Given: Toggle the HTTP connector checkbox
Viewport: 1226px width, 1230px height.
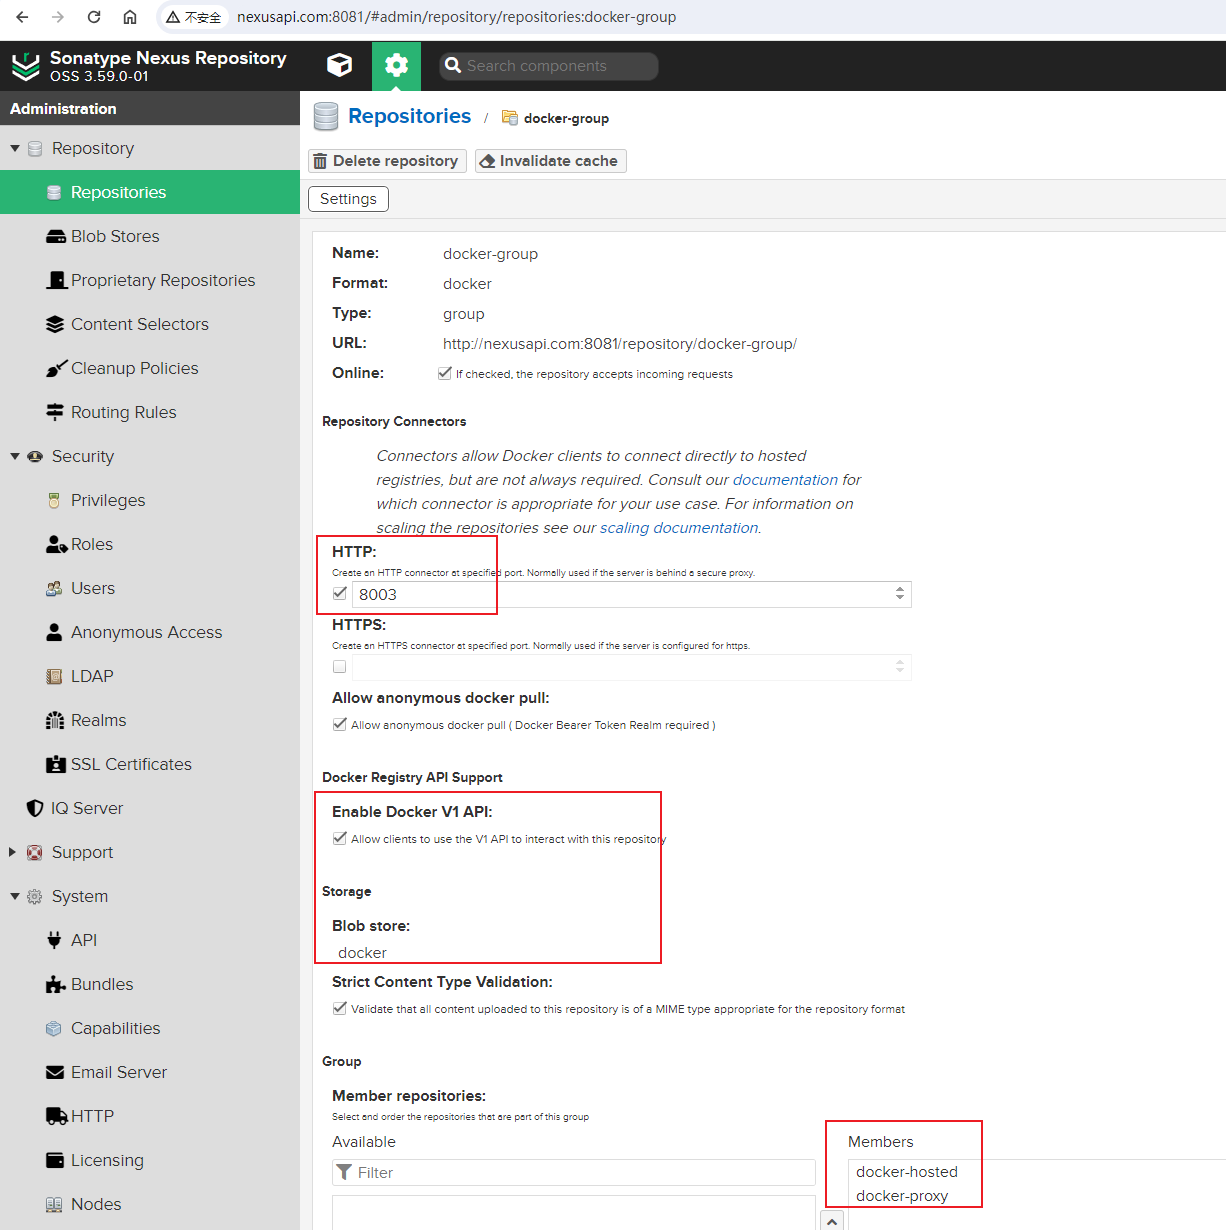Looking at the screenshot, I should (340, 593).
